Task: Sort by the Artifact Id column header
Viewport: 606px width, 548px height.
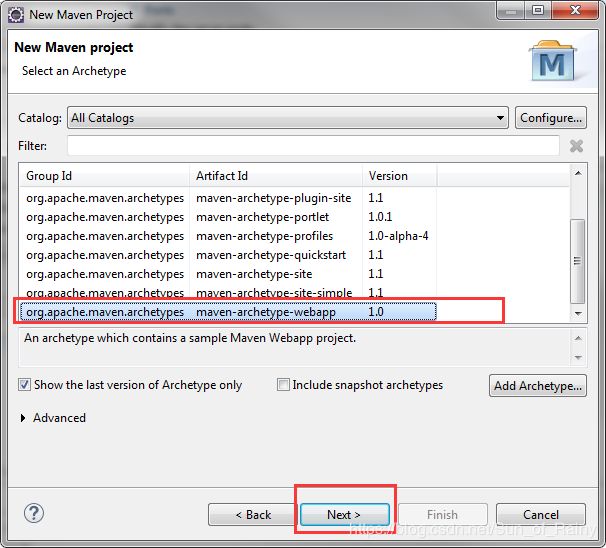Action: (x=276, y=176)
